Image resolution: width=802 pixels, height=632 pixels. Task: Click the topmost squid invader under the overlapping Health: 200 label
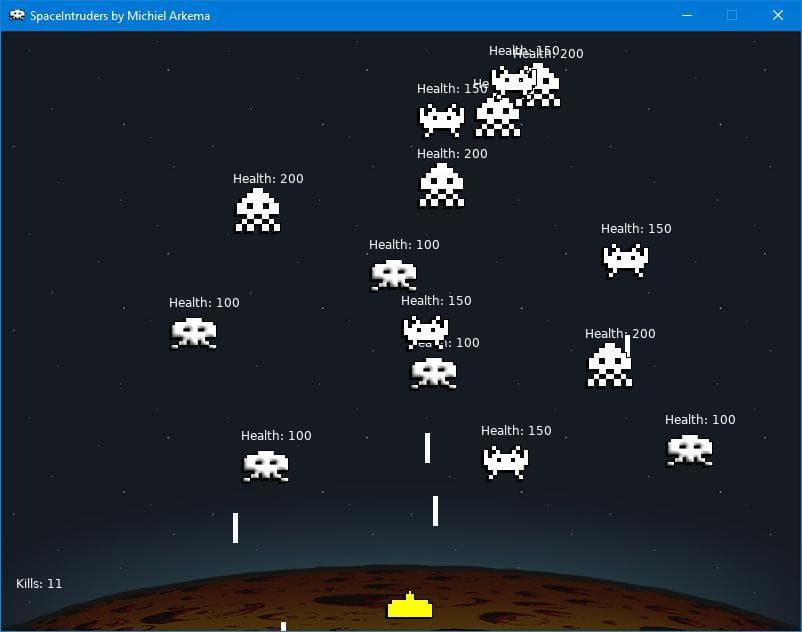click(x=541, y=85)
